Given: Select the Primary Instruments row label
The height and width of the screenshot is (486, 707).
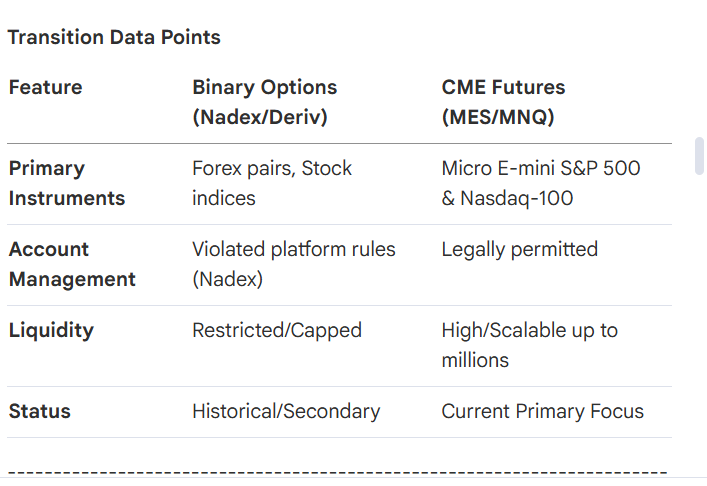Looking at the screenshot, I should coord(67,183).
